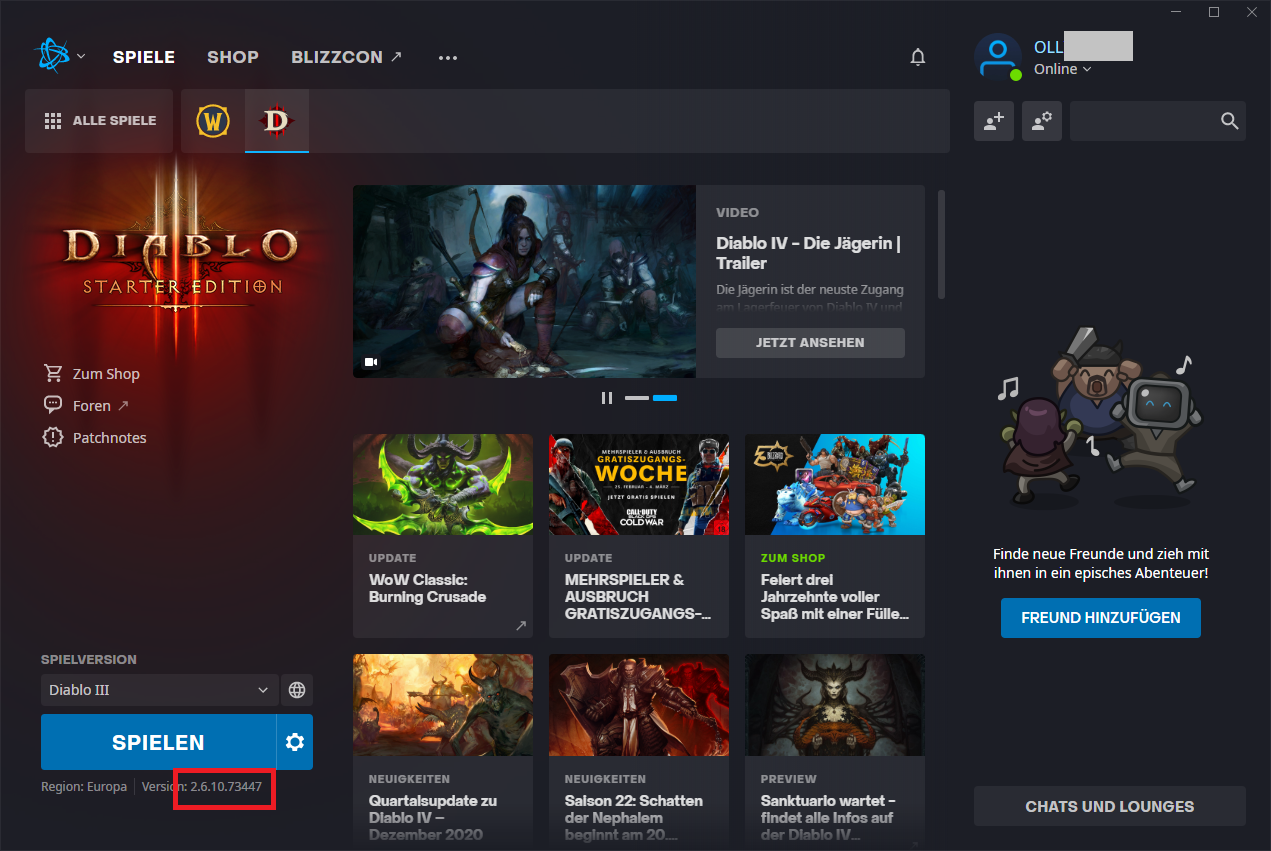
Task: Click Freund Hinzufügen button
Action: (1101, 618)
